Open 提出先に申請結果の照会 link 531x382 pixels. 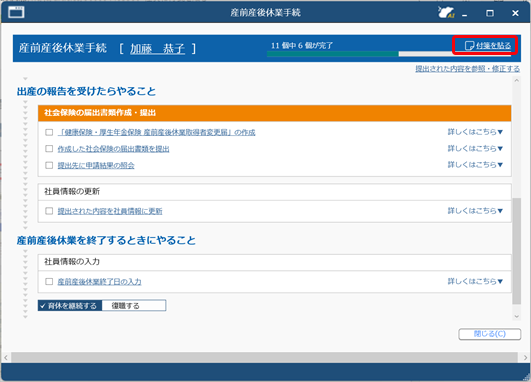[x=96, y=166]
